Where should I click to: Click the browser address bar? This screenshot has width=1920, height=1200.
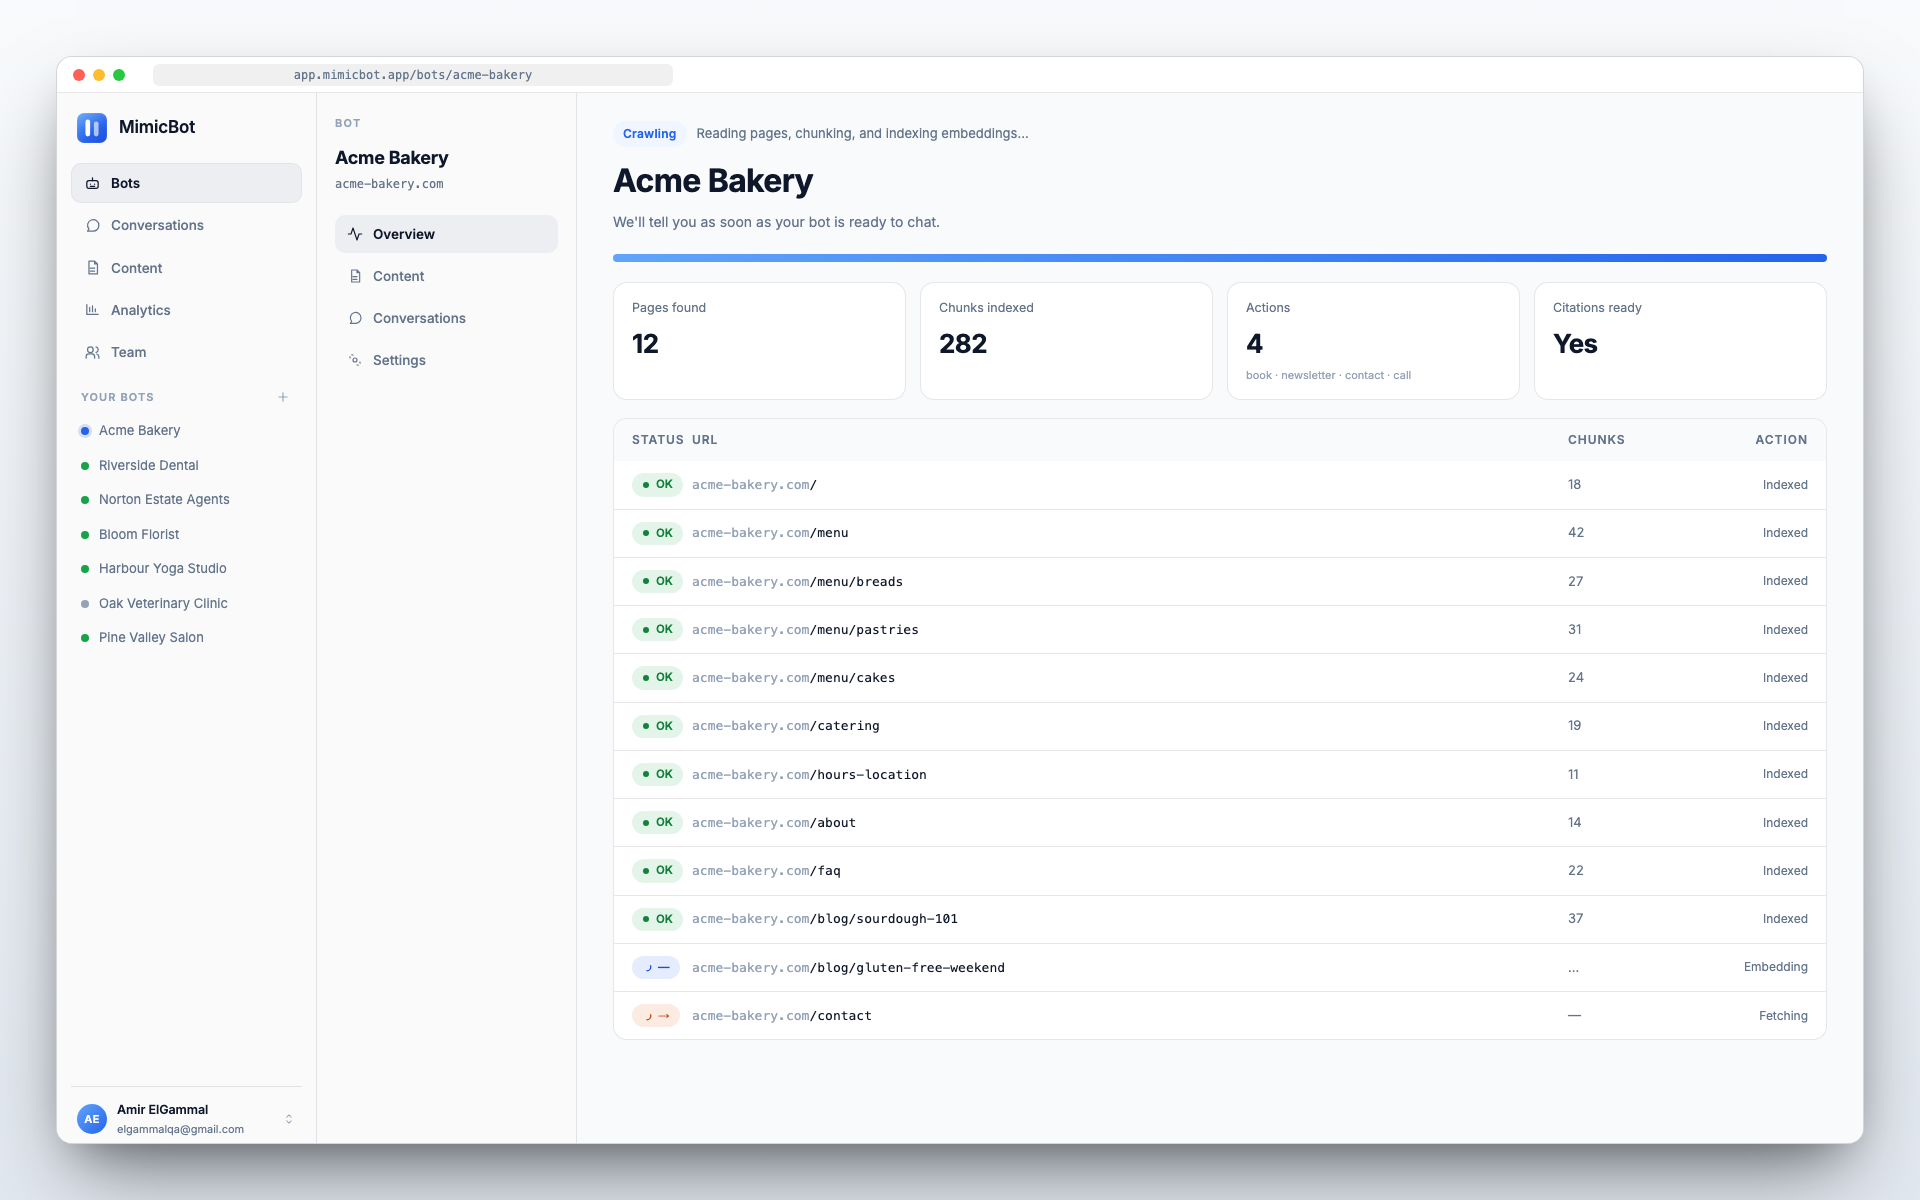tap(413, 75)
